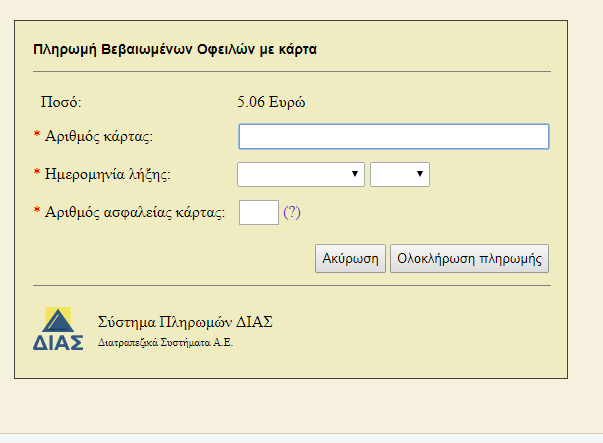Image resolution: width=603 pixels, height=443 pixels.
Task: Click the red asterisk beside Ημερομηνία λήξης
Action: [37, 172]
